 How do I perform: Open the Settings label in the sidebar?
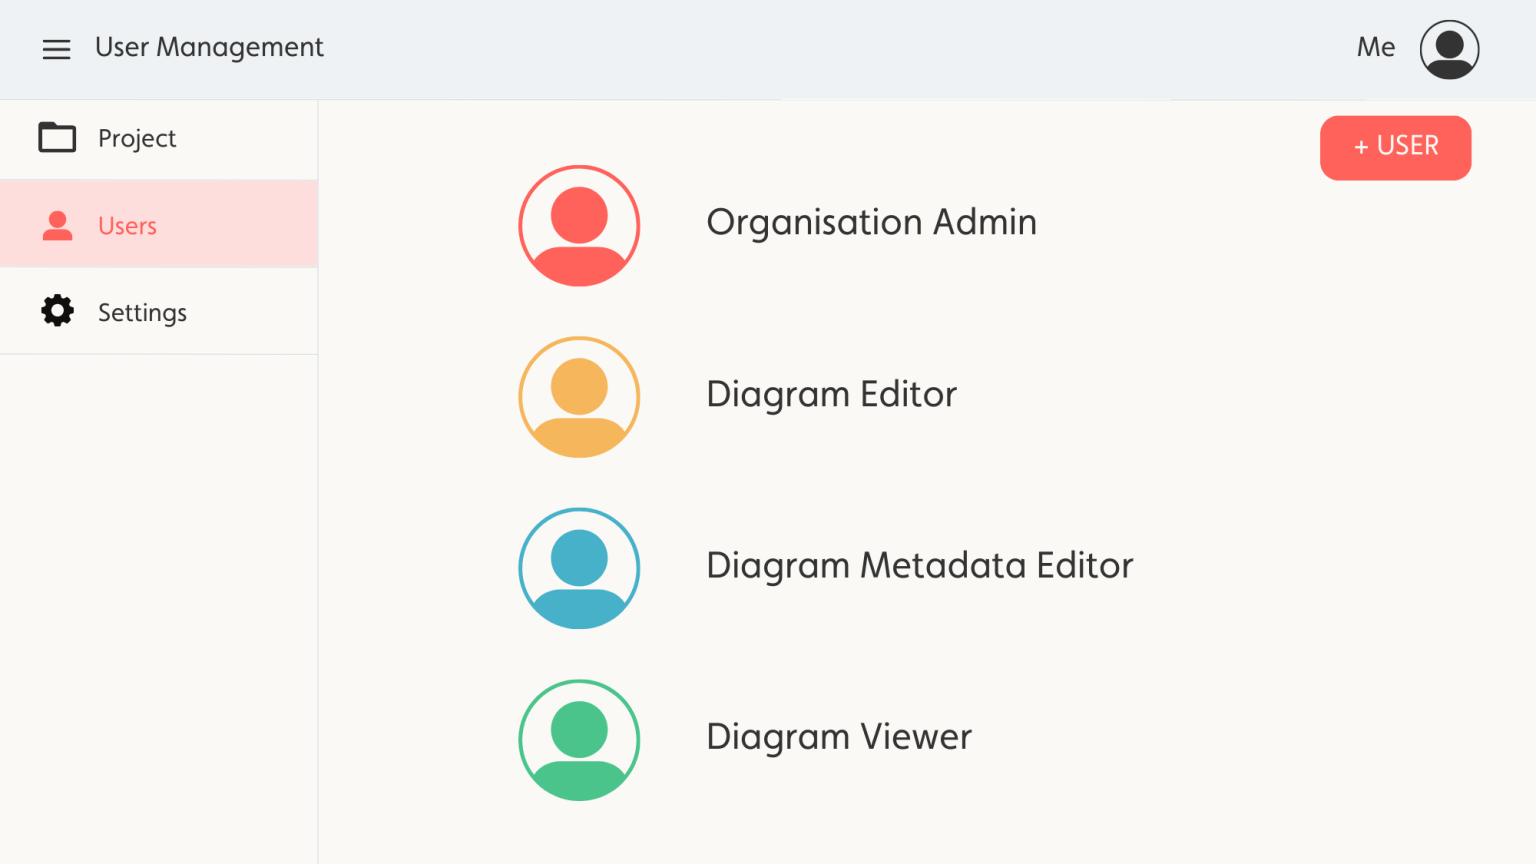142,313
